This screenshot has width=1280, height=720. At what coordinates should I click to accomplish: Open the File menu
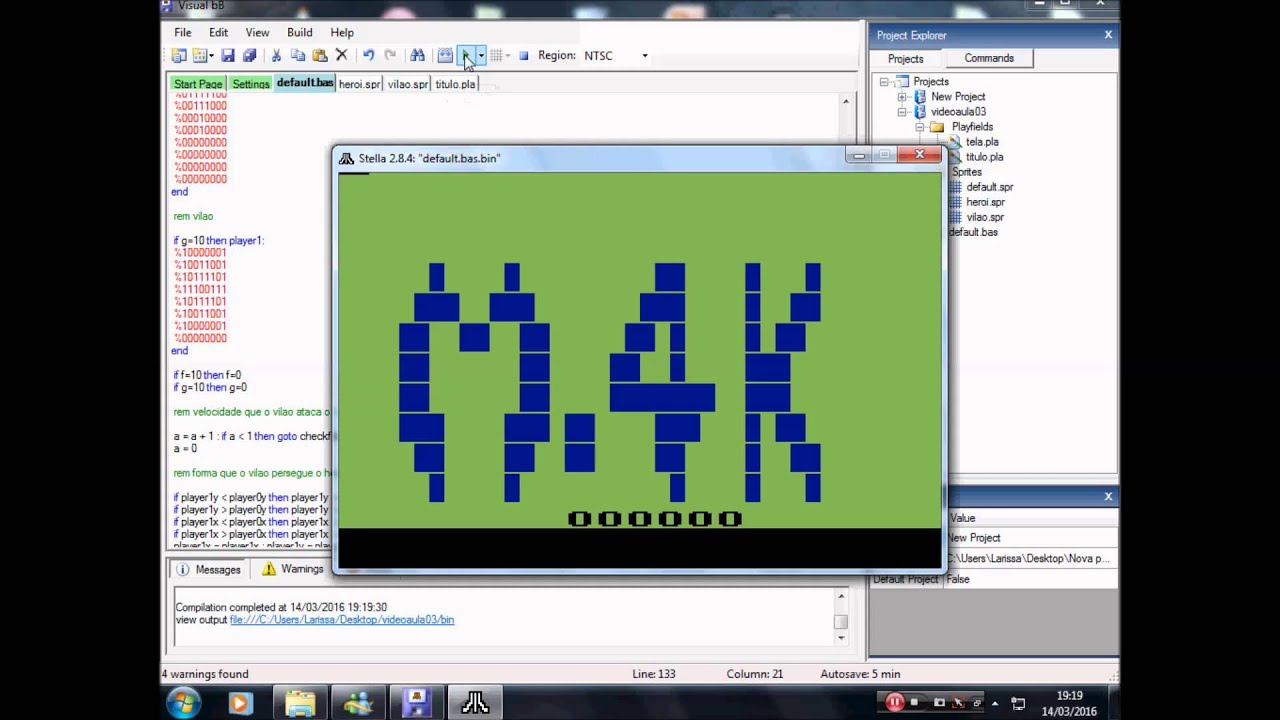coord(183,32)
